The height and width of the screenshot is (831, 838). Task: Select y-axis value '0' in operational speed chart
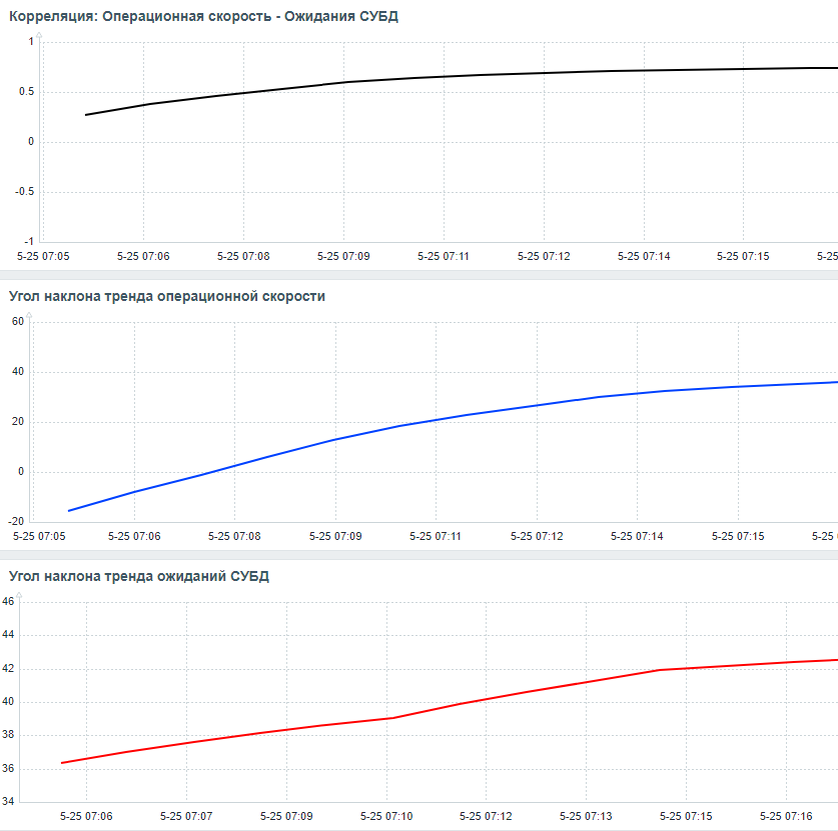coord(21,472)
